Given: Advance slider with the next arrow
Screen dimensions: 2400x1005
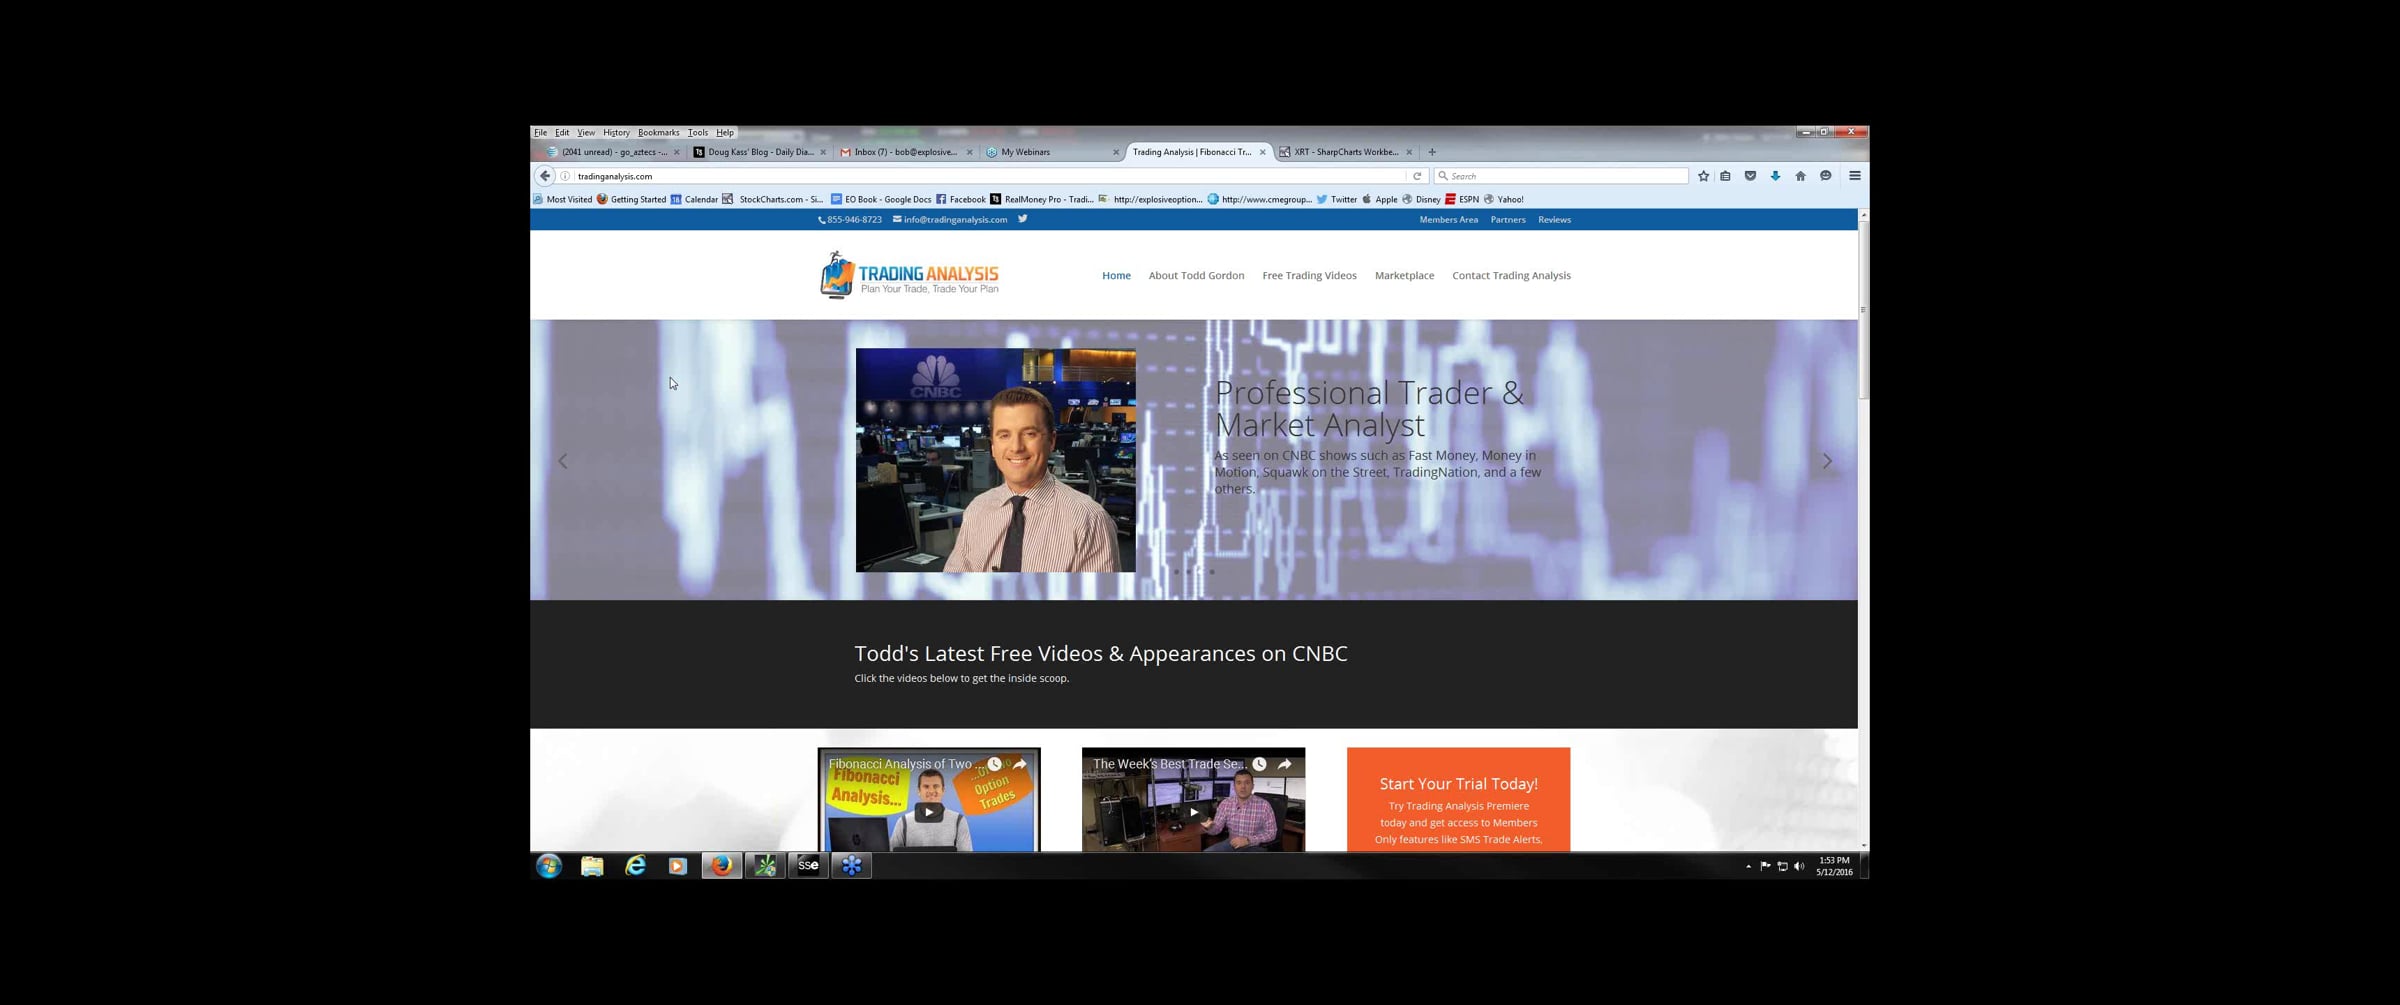Looking at the screenshot, I should tap(1827, 461).
